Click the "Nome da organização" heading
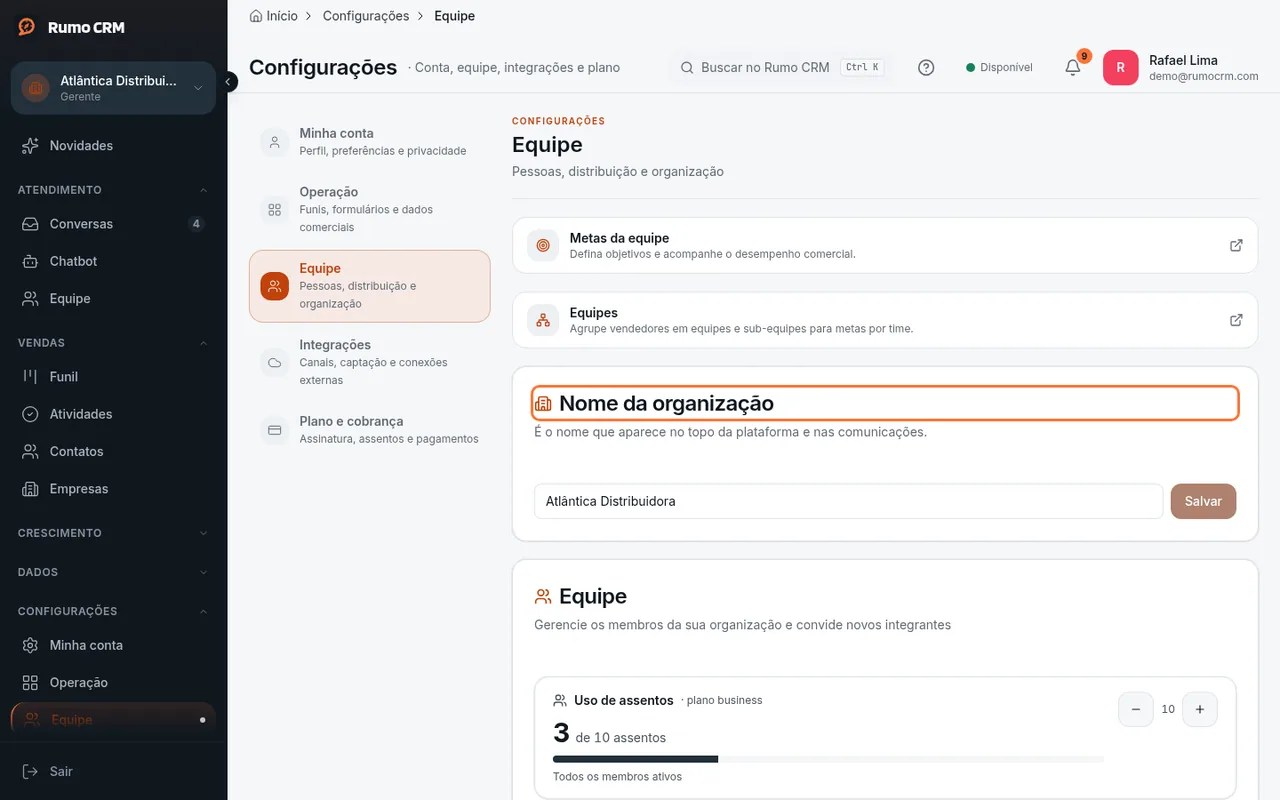The height and width of the screenshot is (800, 1280). coord(666,404)
